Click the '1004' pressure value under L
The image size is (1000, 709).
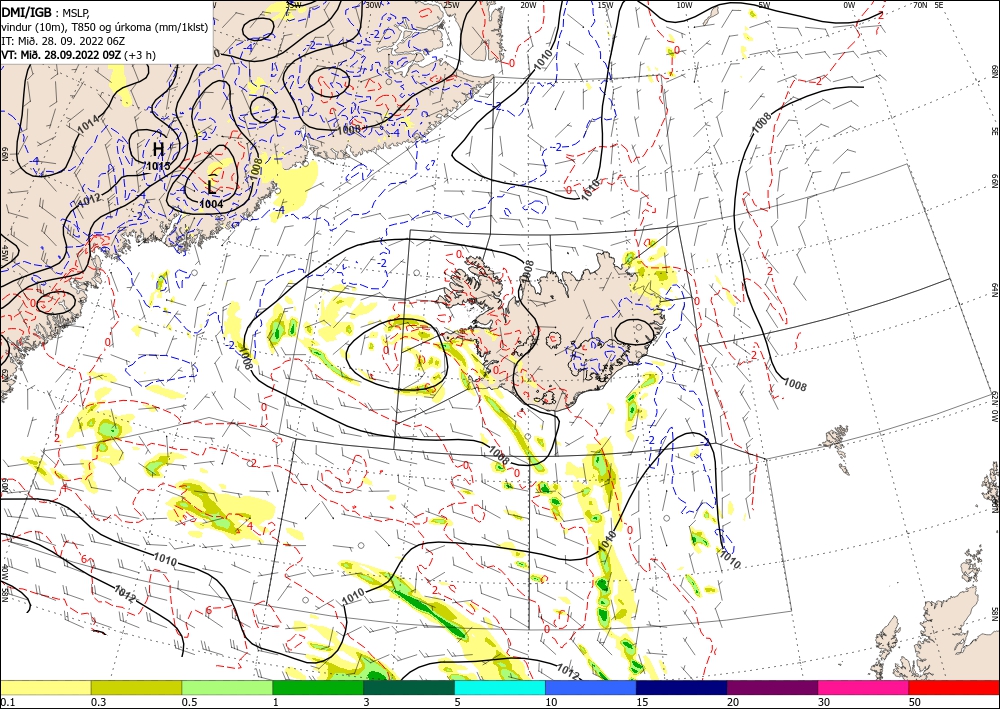211,204
